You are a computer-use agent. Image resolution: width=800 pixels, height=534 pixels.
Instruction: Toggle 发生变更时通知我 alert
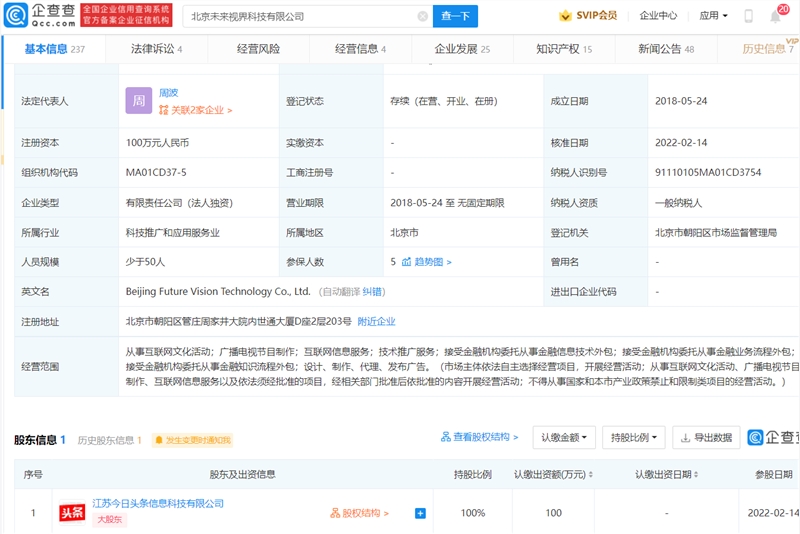pyautogui.click(x=192, y=440)
